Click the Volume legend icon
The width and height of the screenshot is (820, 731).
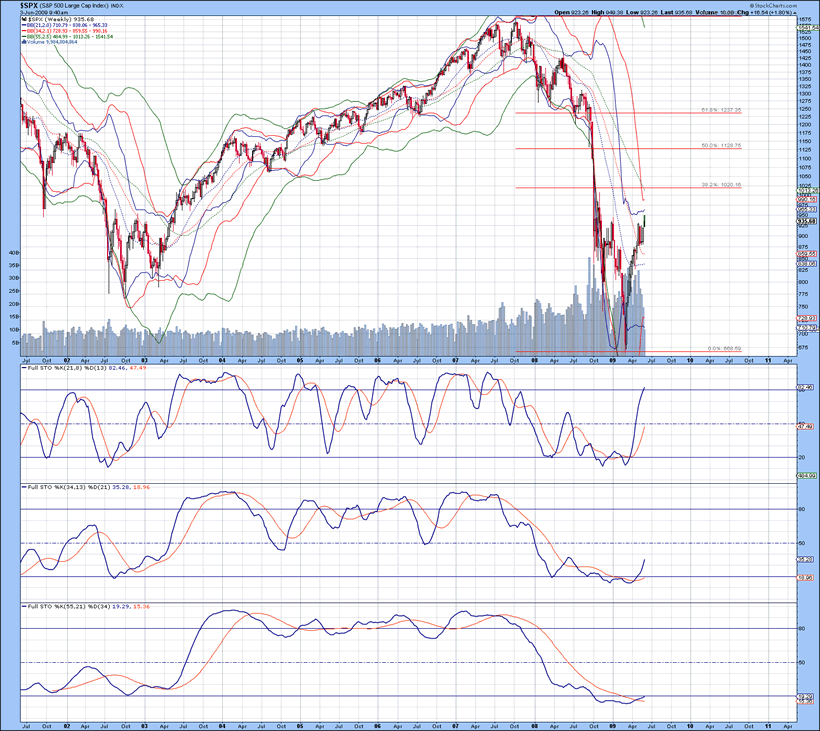click(x=24, y=43)
